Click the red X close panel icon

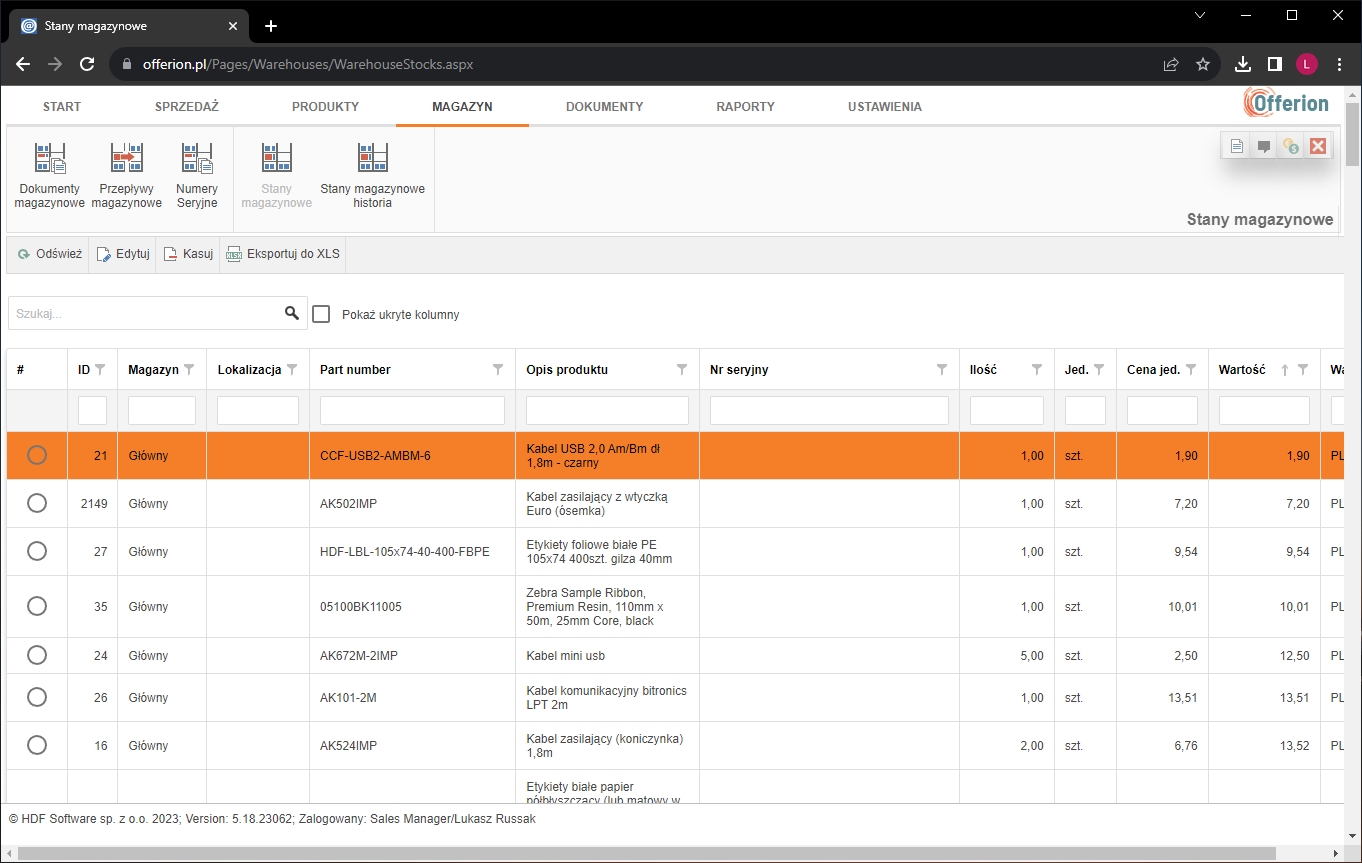tap(1317, 145)
